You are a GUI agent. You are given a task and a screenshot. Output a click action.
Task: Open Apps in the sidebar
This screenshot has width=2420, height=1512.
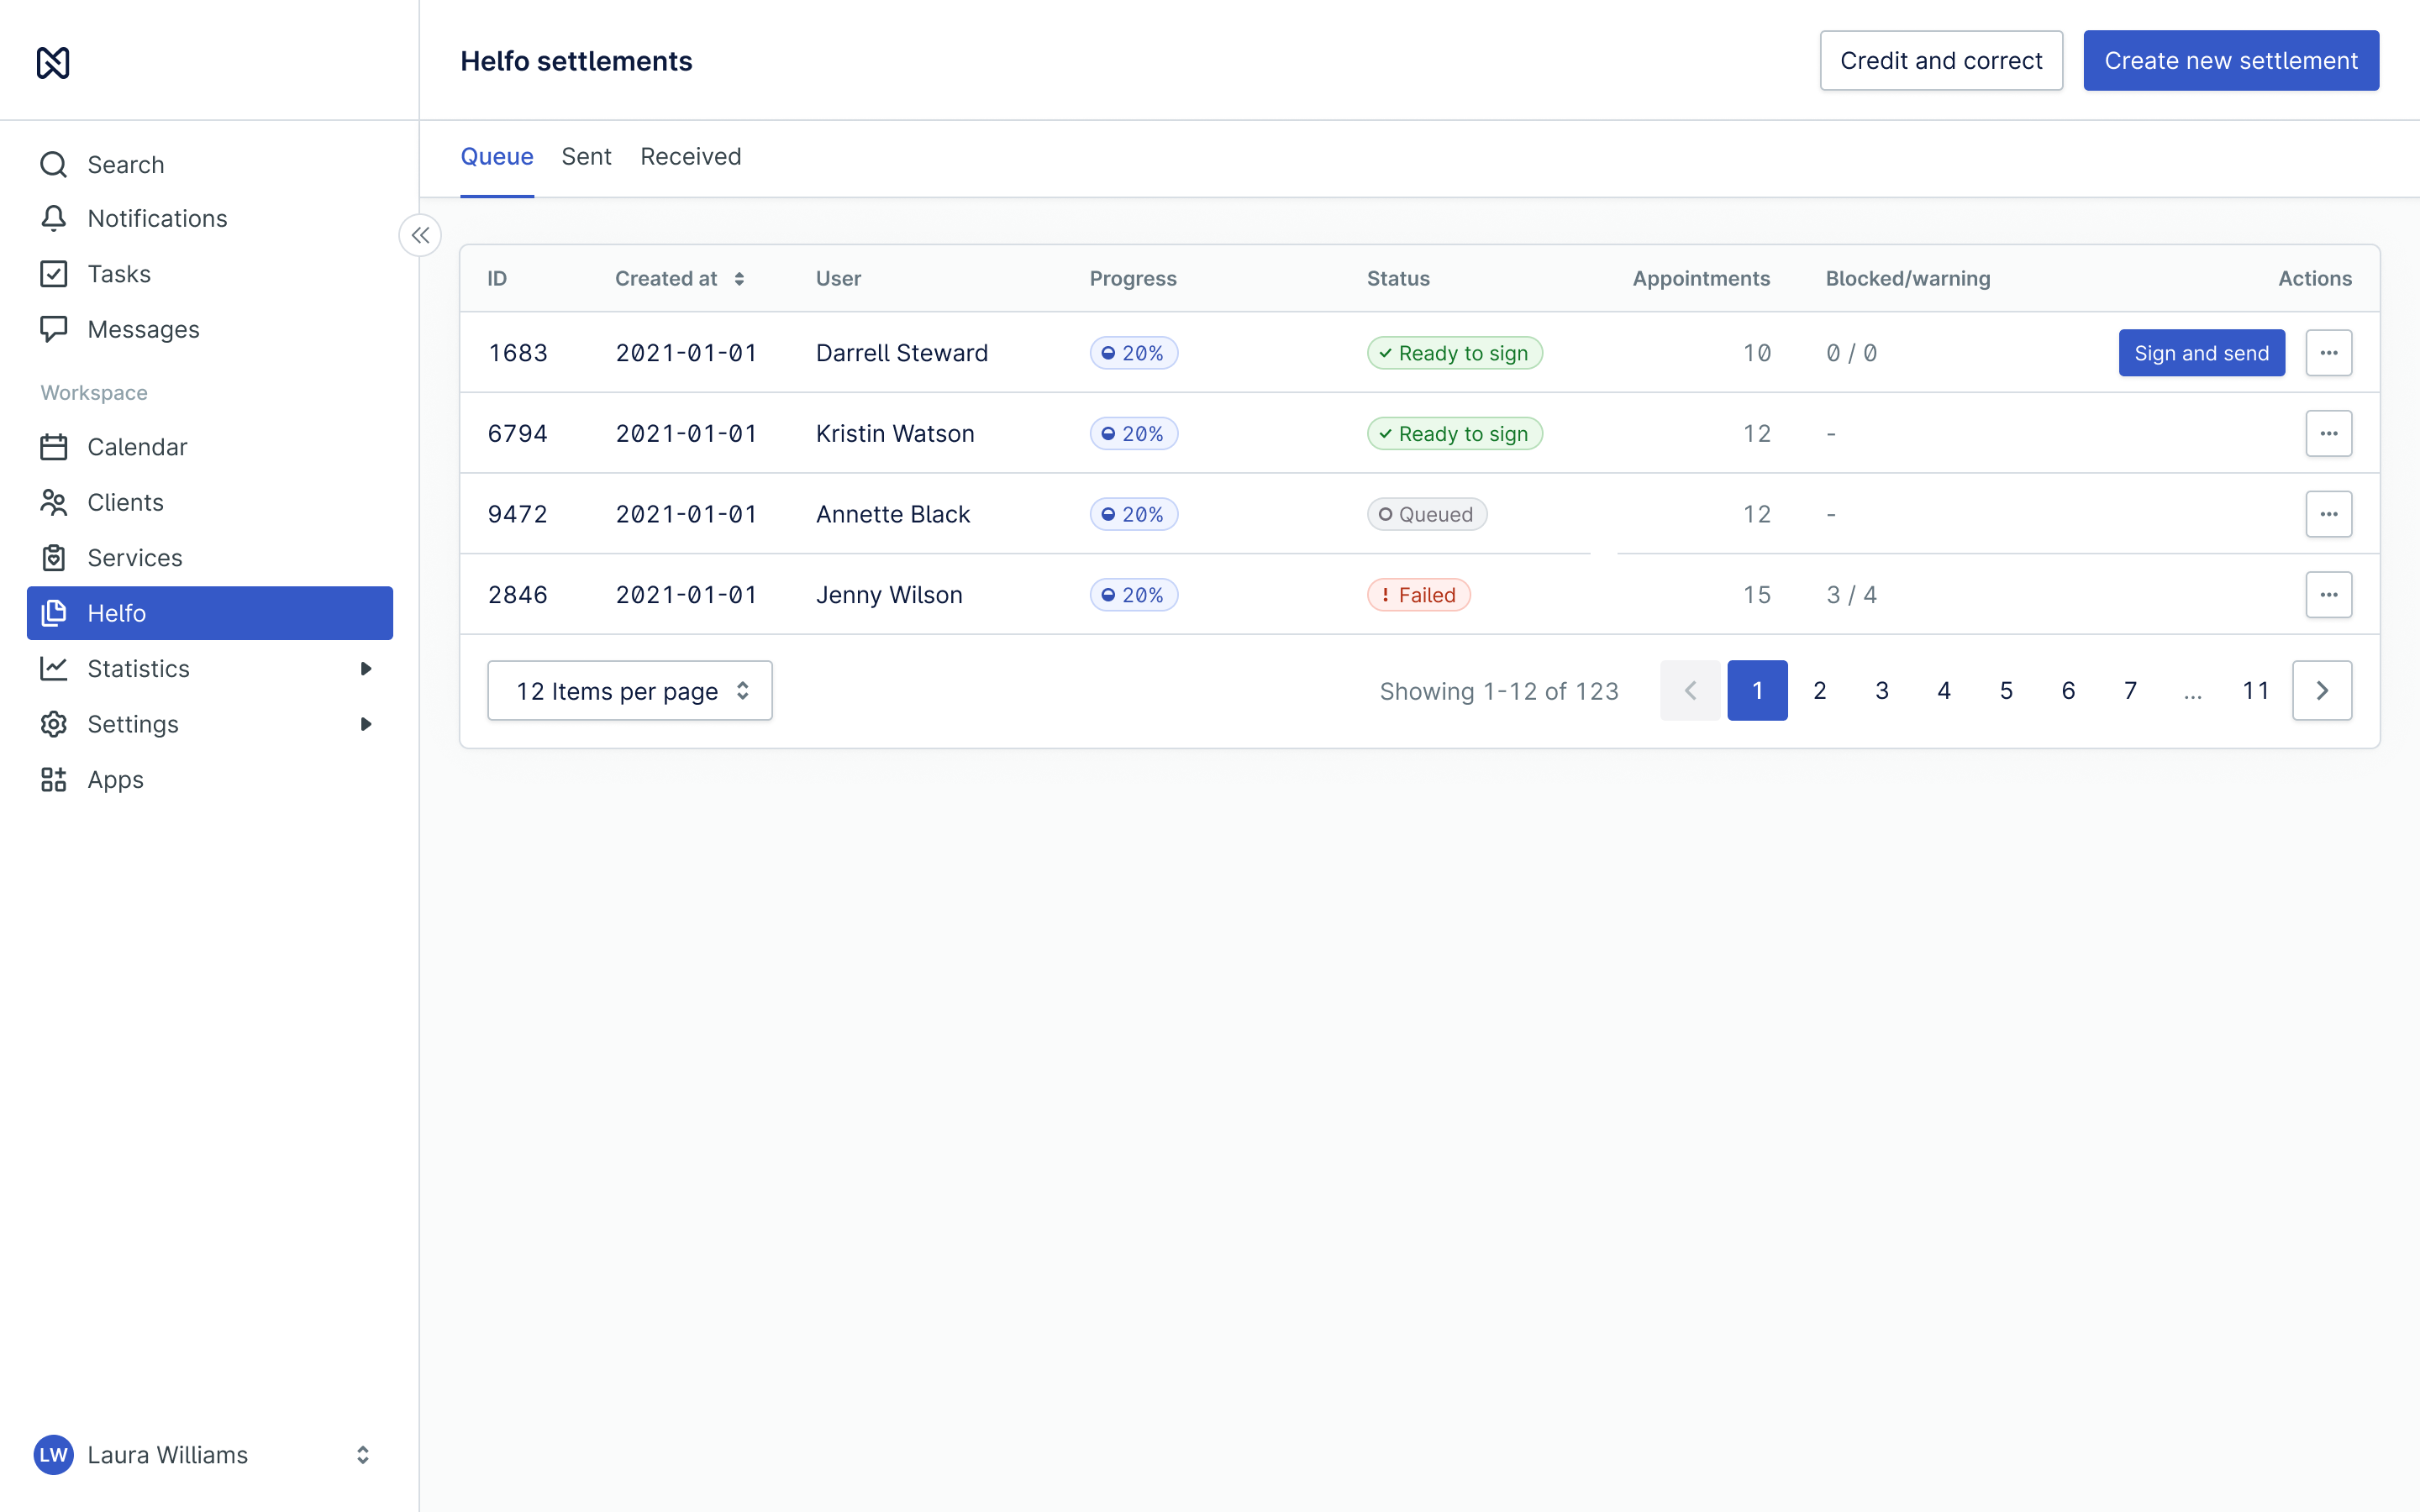(x=210, y=779)
